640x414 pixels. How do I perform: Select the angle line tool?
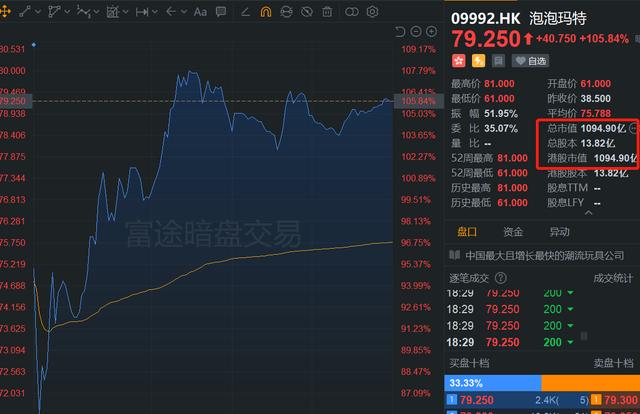245,12
